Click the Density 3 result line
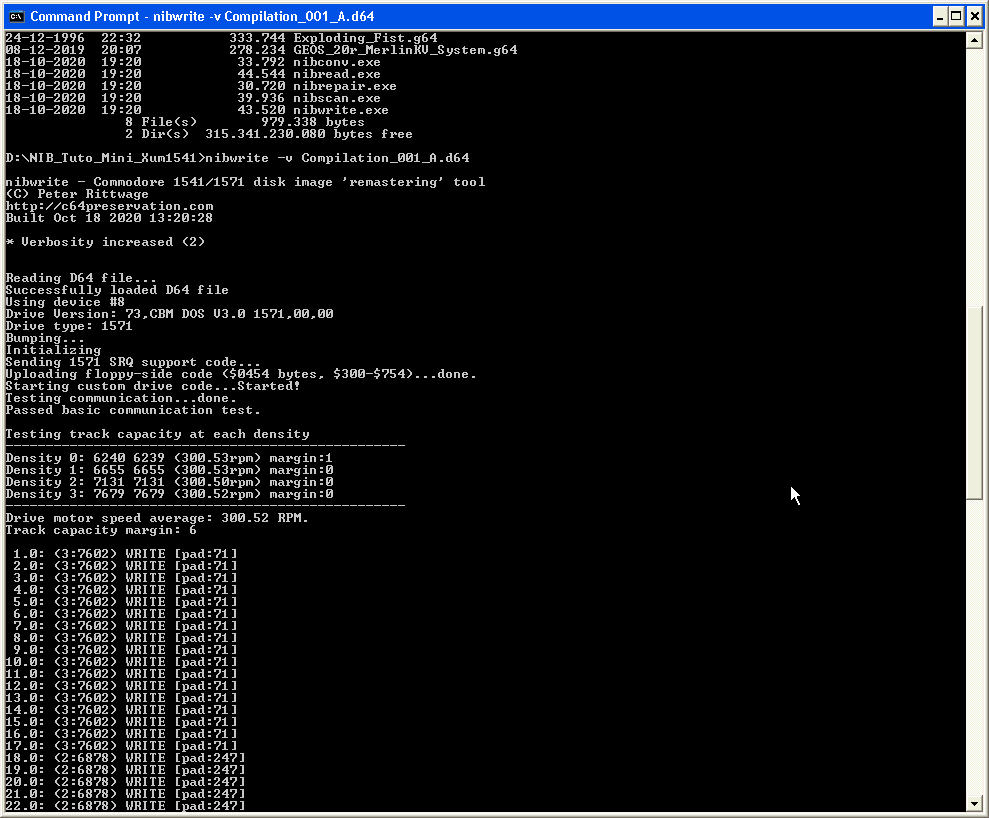Screen dimensions: 989x818 point(169,494)
